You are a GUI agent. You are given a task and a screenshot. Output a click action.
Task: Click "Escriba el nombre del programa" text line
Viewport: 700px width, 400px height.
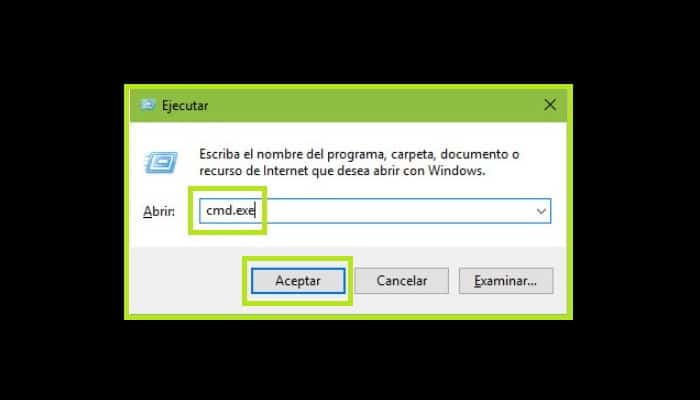tap(291, 155)
